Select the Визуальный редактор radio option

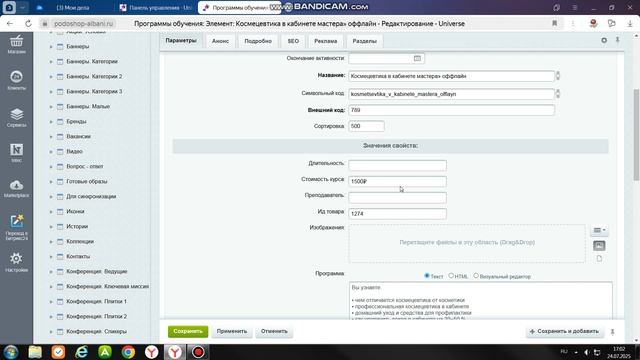(476, 276)
